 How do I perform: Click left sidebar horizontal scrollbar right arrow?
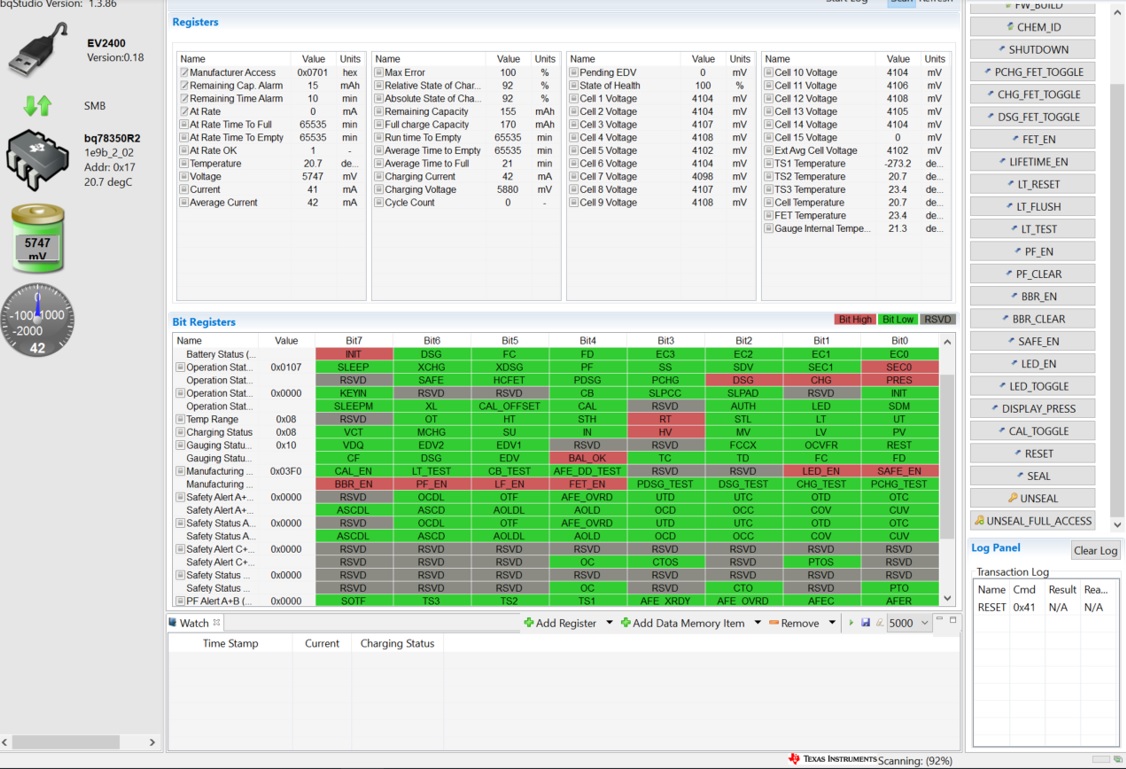click(x=152, y=742)
